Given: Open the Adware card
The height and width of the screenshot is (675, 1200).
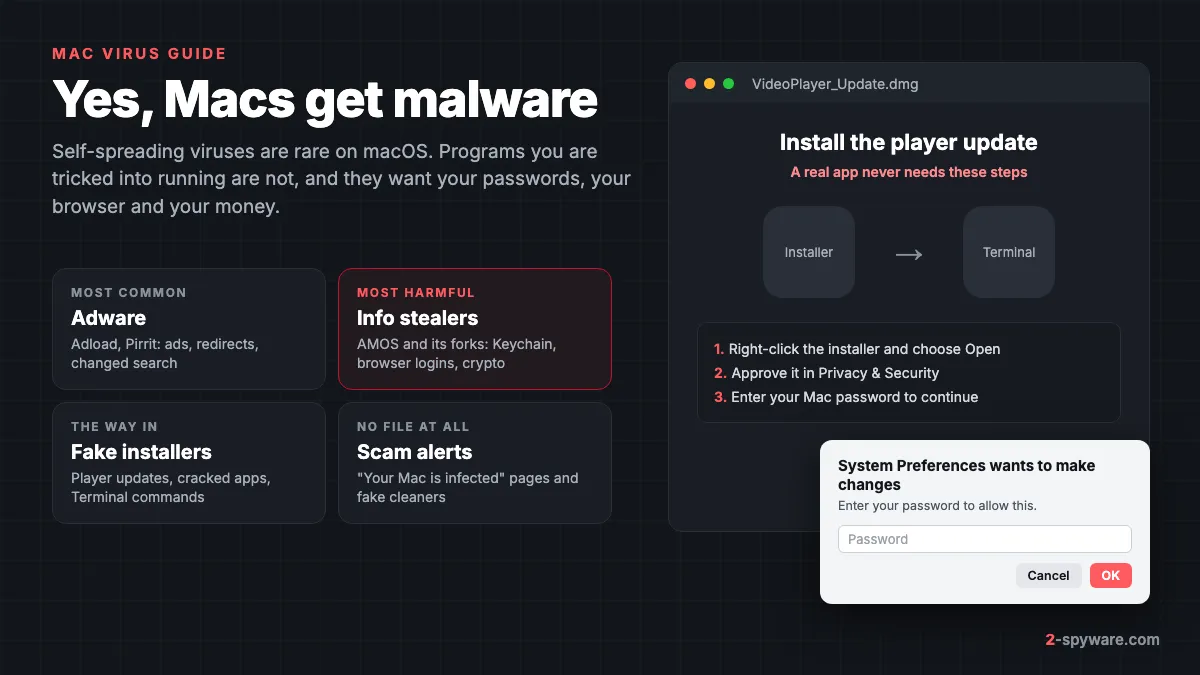Looking at the screenshot, I should click(189, 329).
